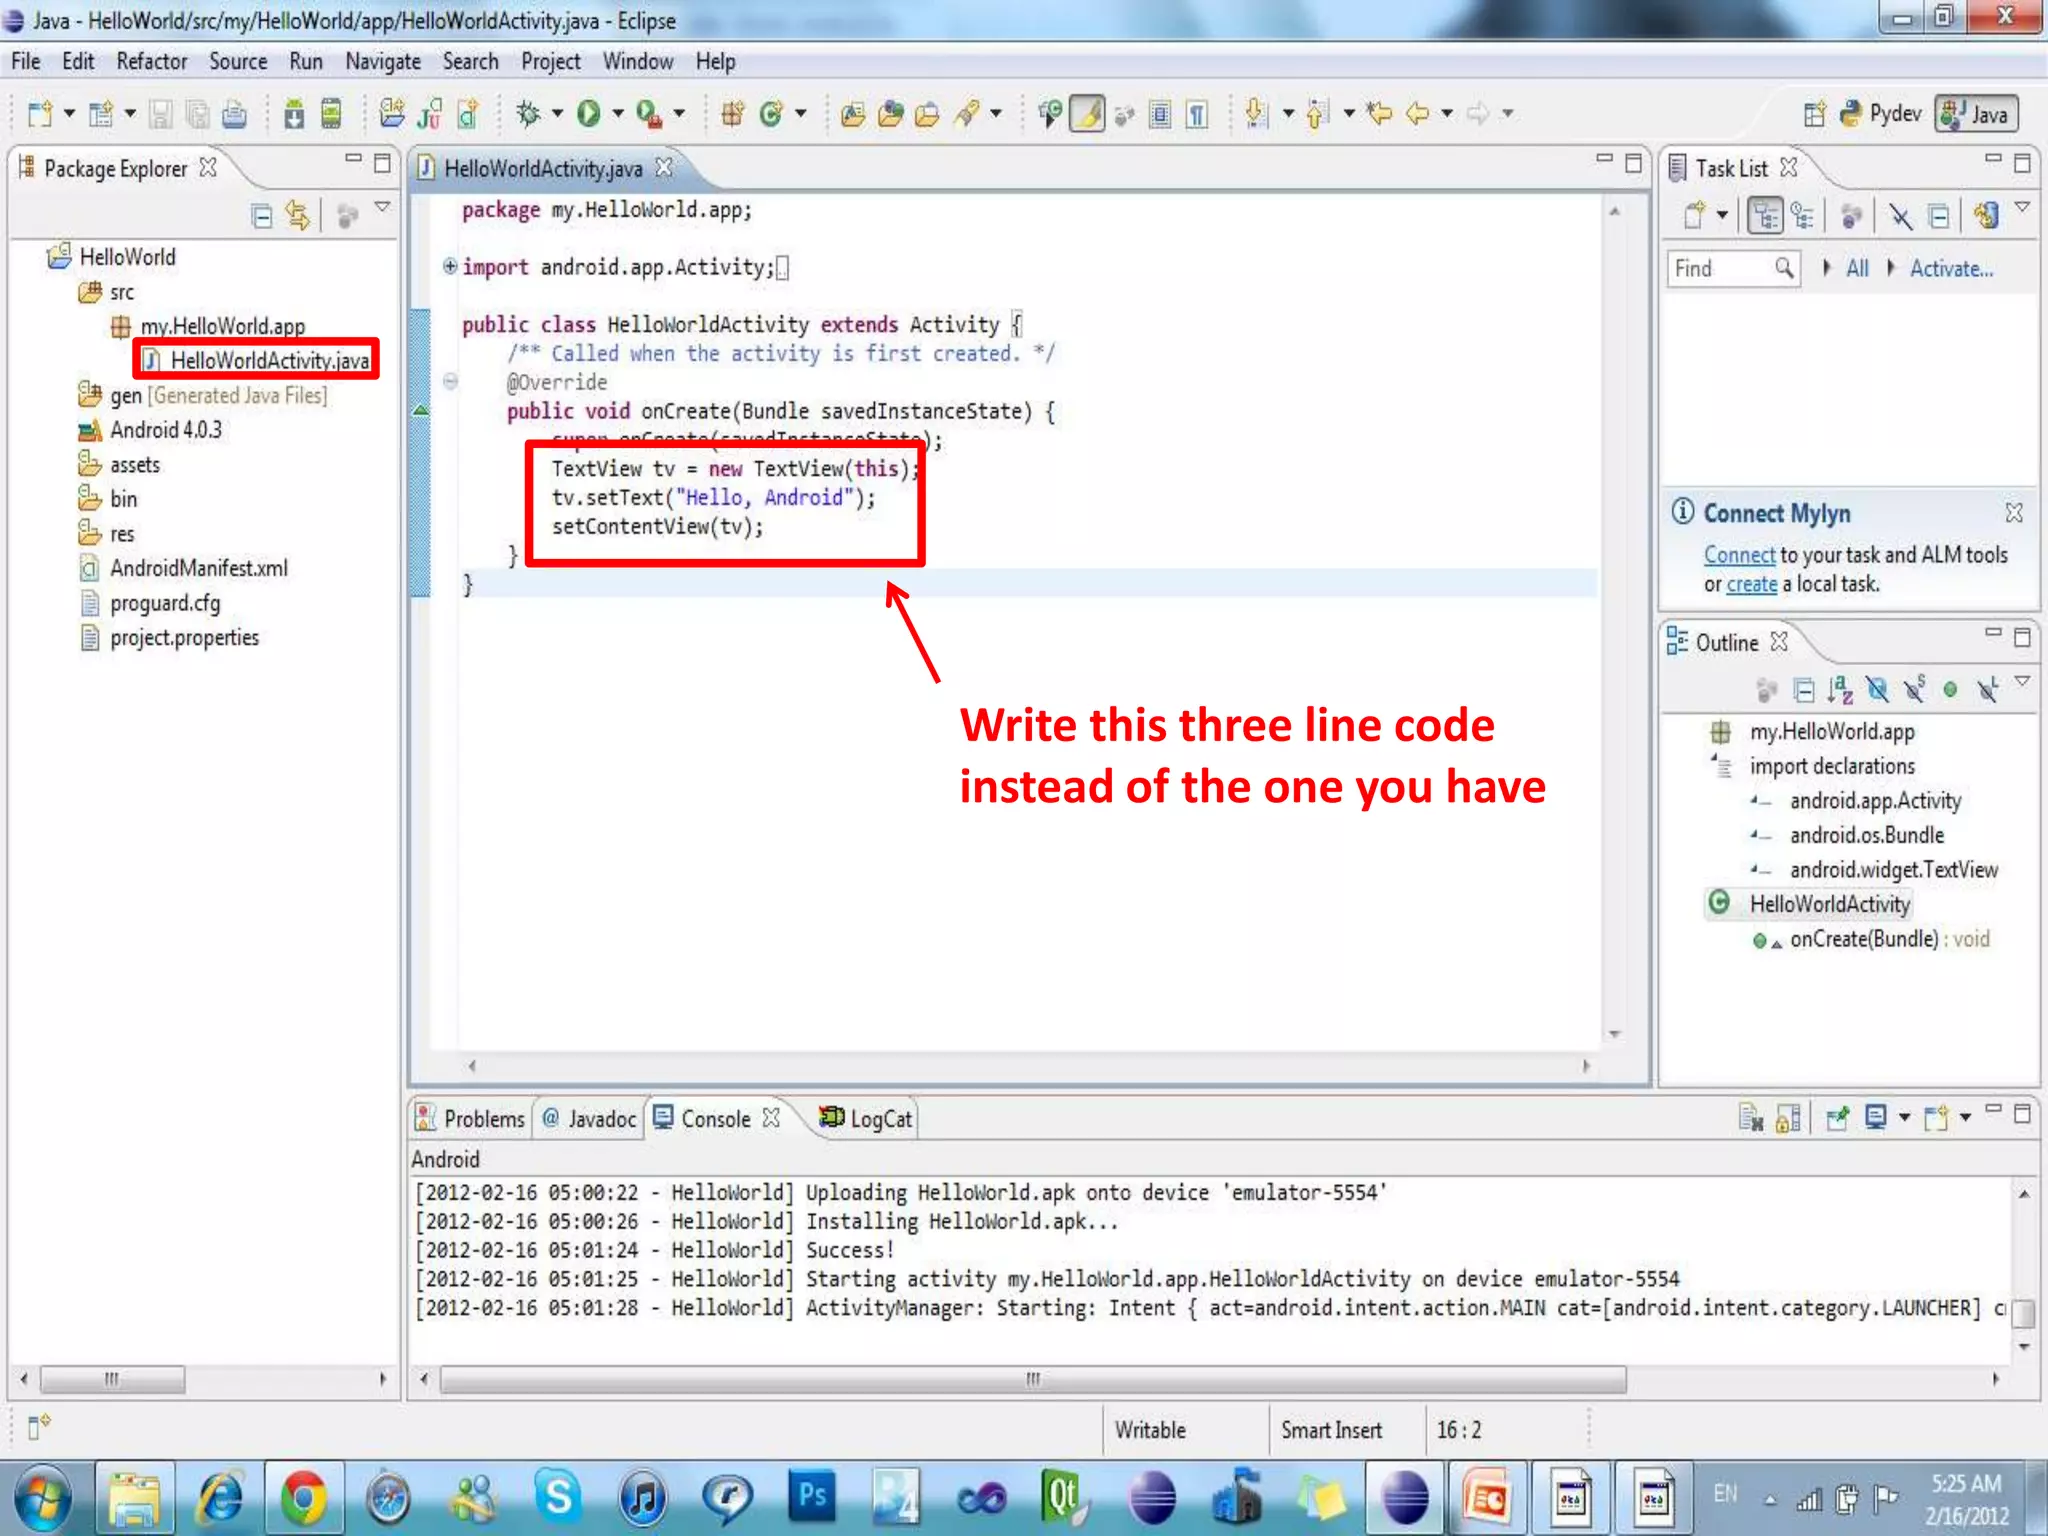Toggle Link with Editor in Package Explorer
The width and height of the screenshot is (2048, 1536).
click(x=298, y=215)
